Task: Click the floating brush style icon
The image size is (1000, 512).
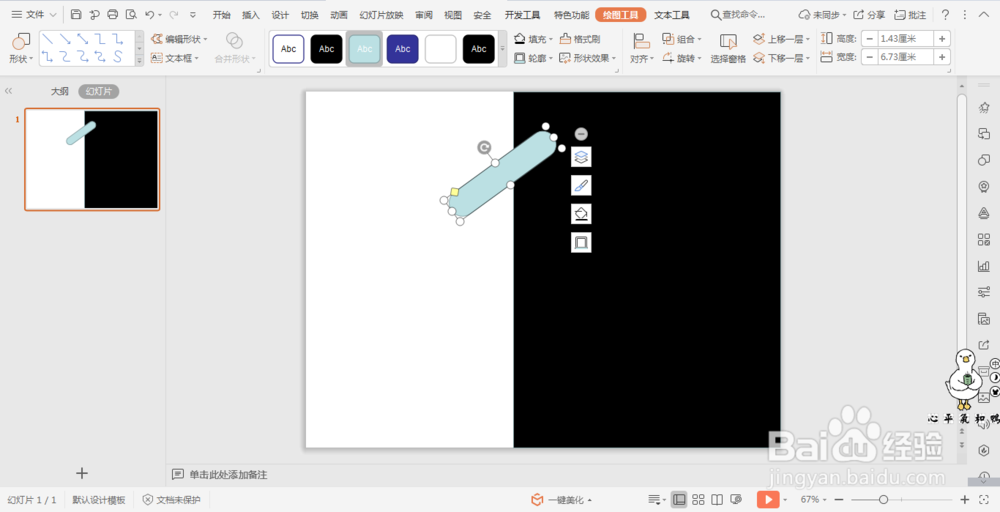Action: pyautogui.click(x=581, y=186)
